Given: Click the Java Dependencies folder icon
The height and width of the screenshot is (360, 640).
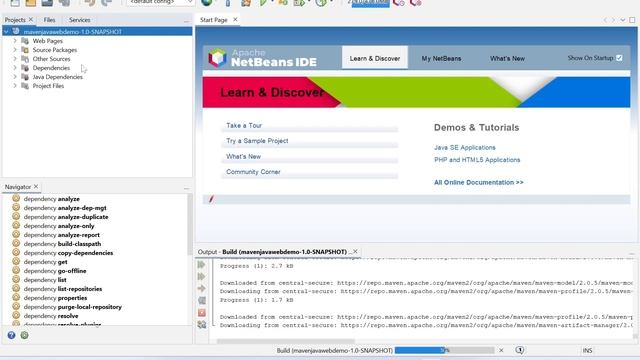Looking at the screenshot, I should 25,77.
